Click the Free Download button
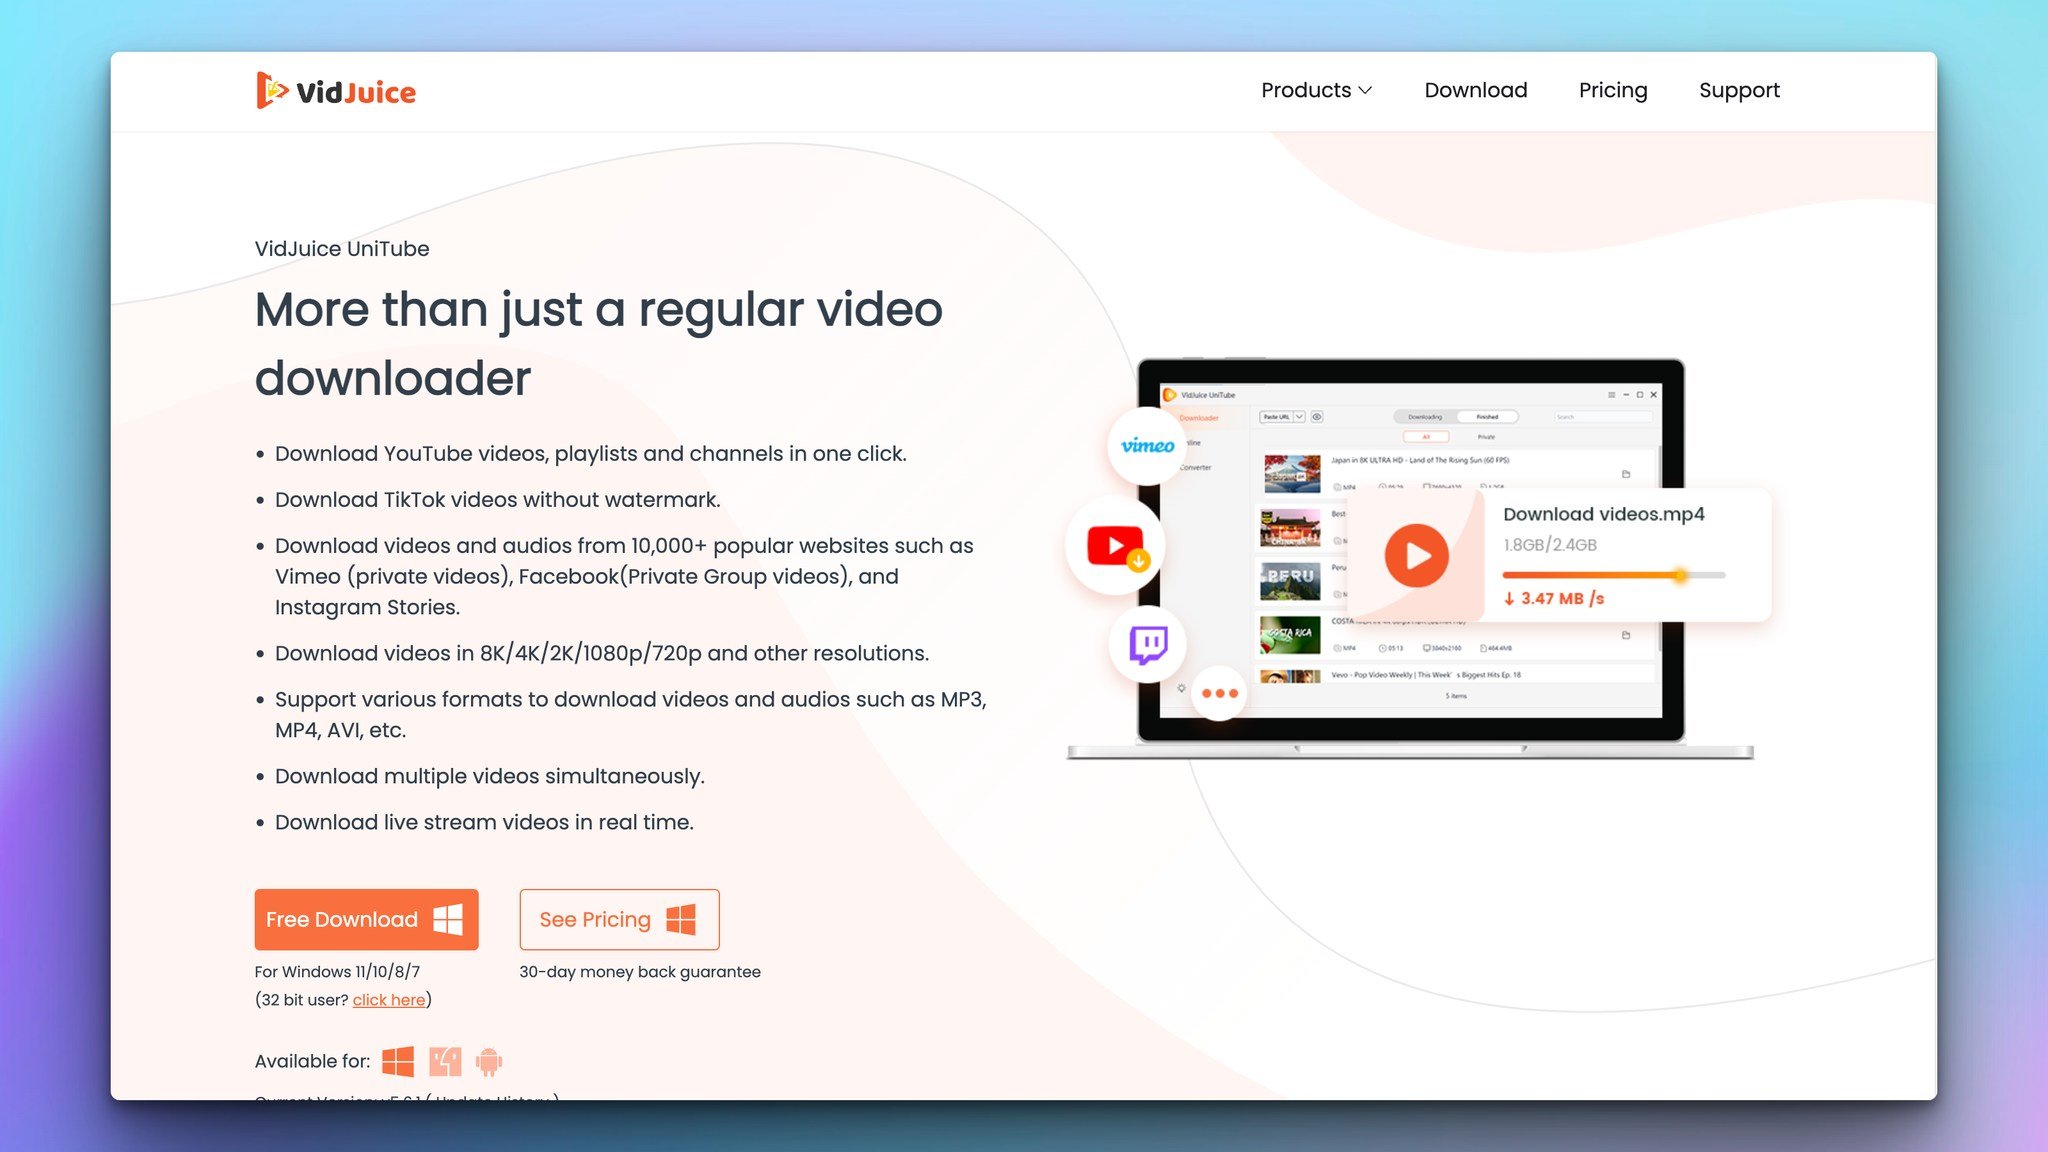 coord(366,919)
